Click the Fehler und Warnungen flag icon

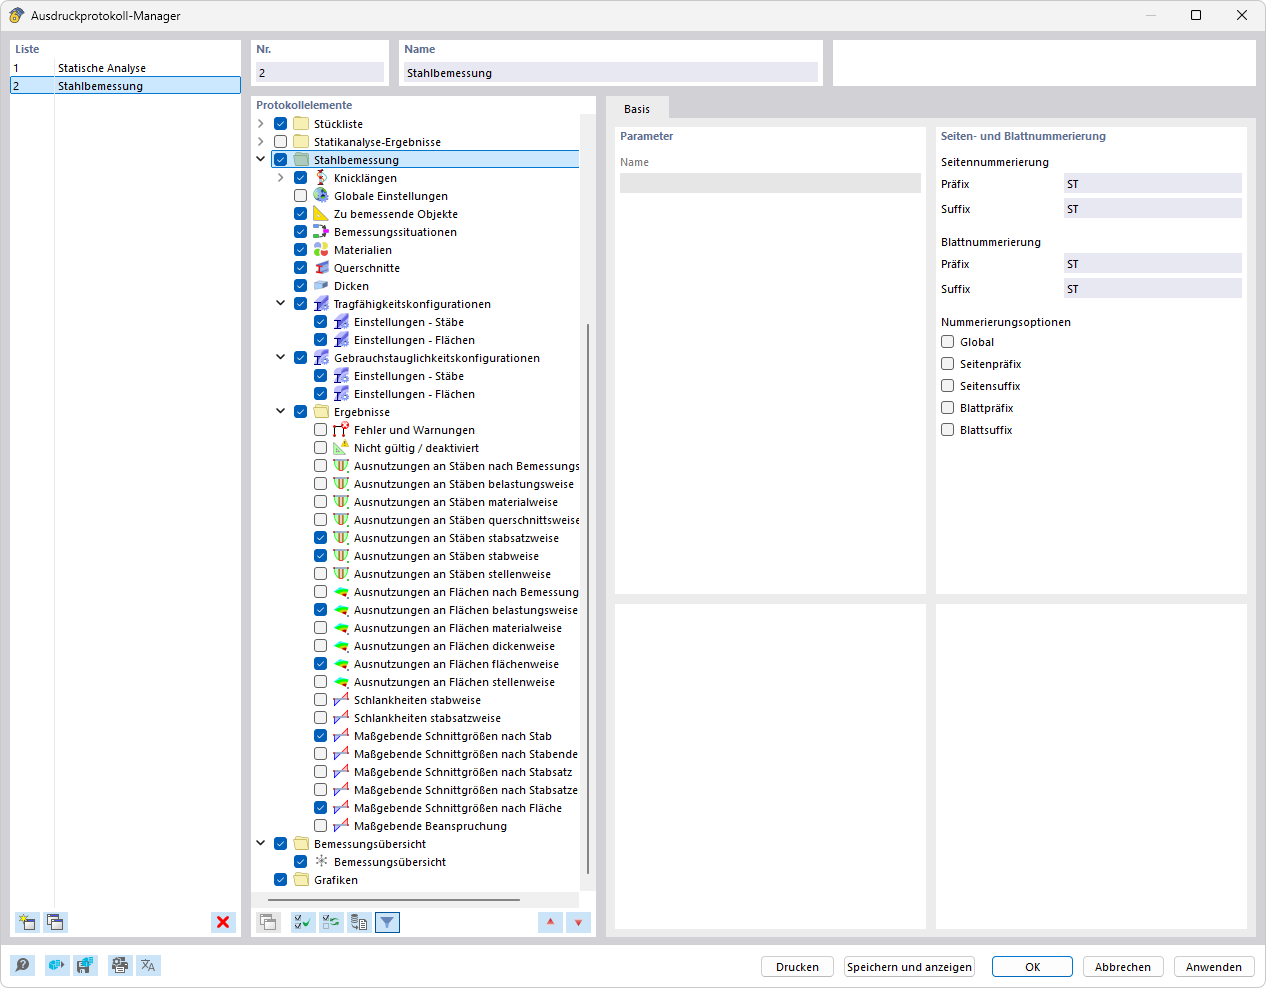[341, 430]
